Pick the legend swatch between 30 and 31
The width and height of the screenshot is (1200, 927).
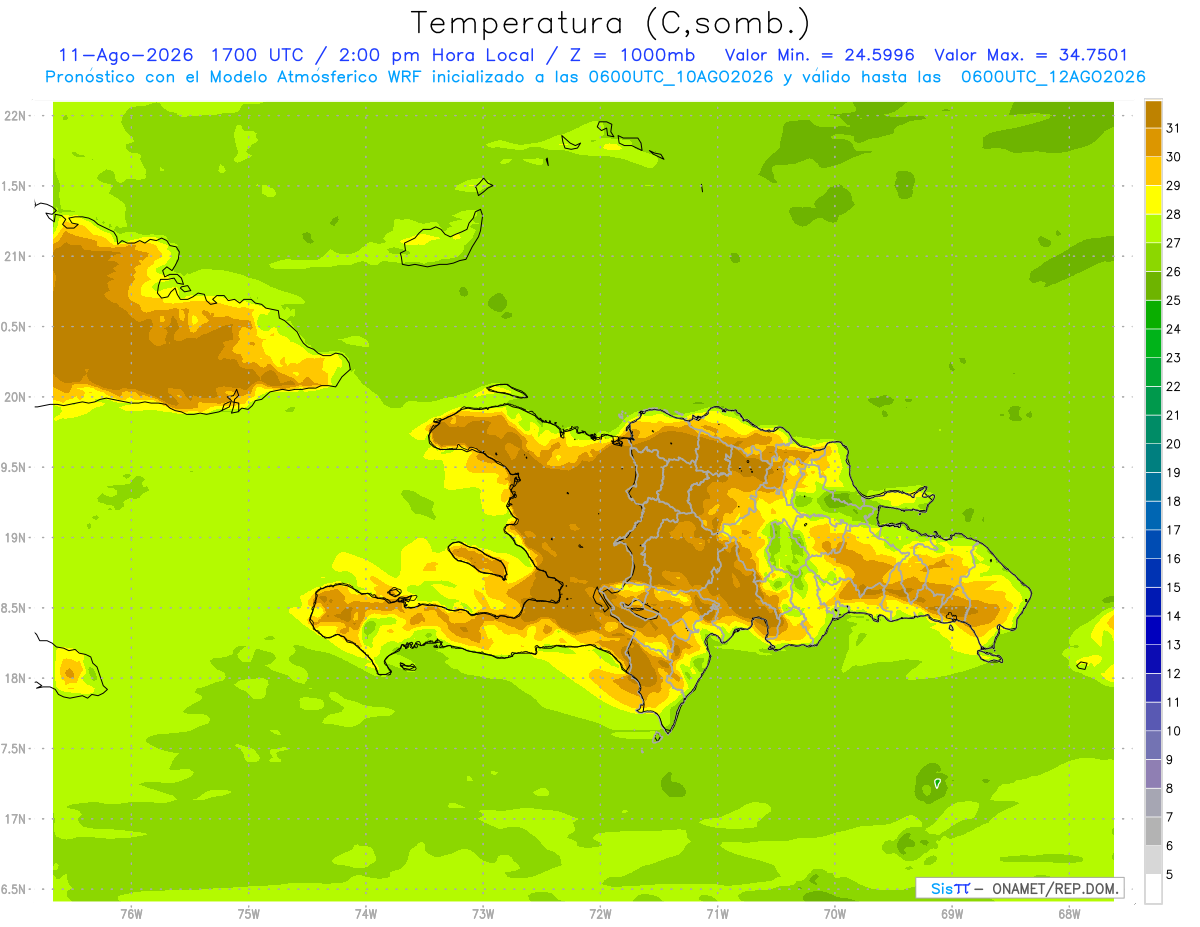[1153, 142]
